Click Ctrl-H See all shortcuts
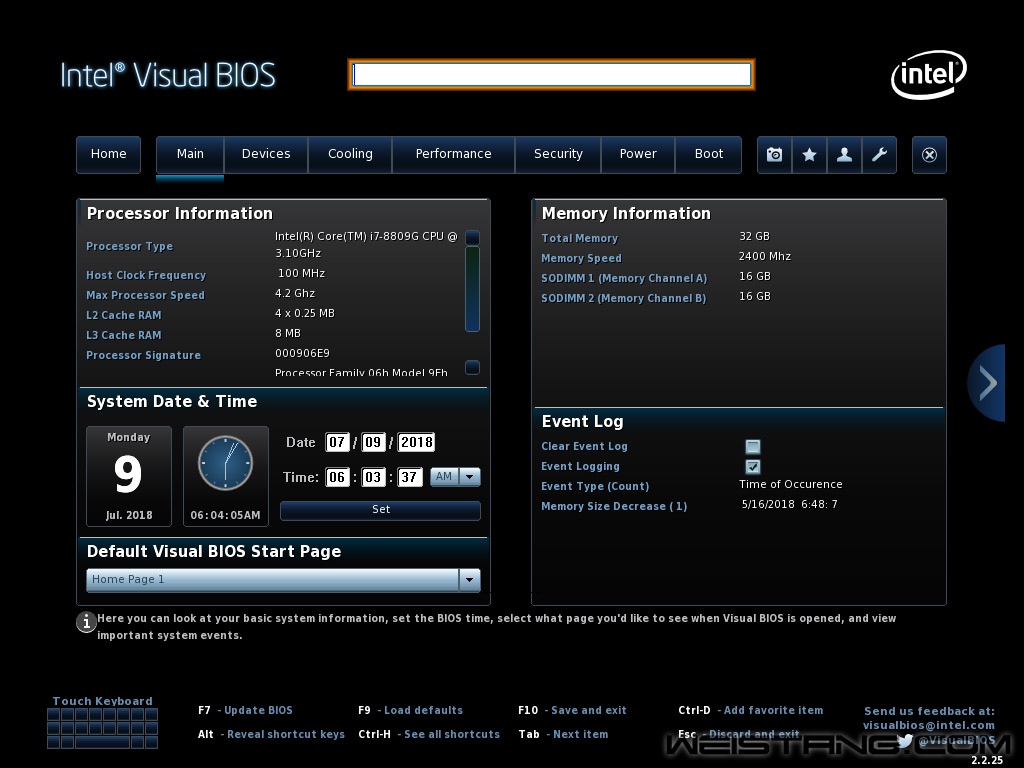 coord(429,735)
